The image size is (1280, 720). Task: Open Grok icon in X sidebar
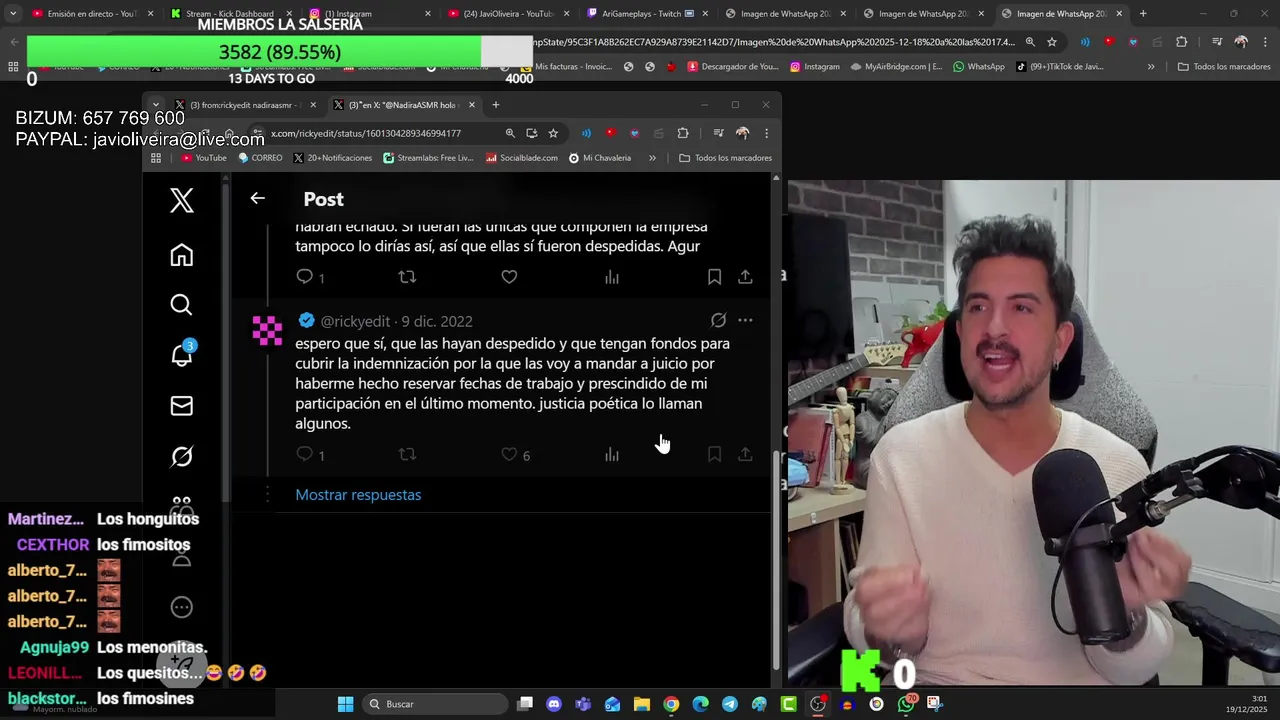tap(181, 457)
